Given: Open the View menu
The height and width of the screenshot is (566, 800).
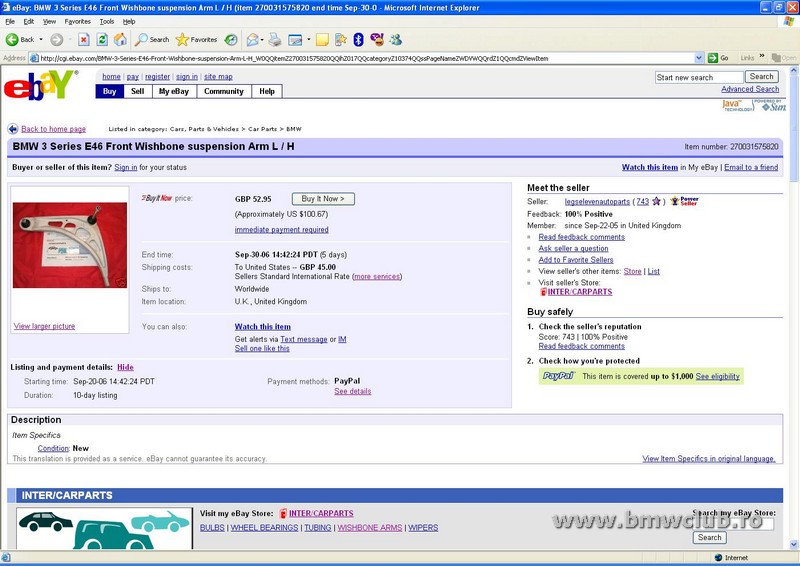Looking at the screenshot, I should [49, 21].
